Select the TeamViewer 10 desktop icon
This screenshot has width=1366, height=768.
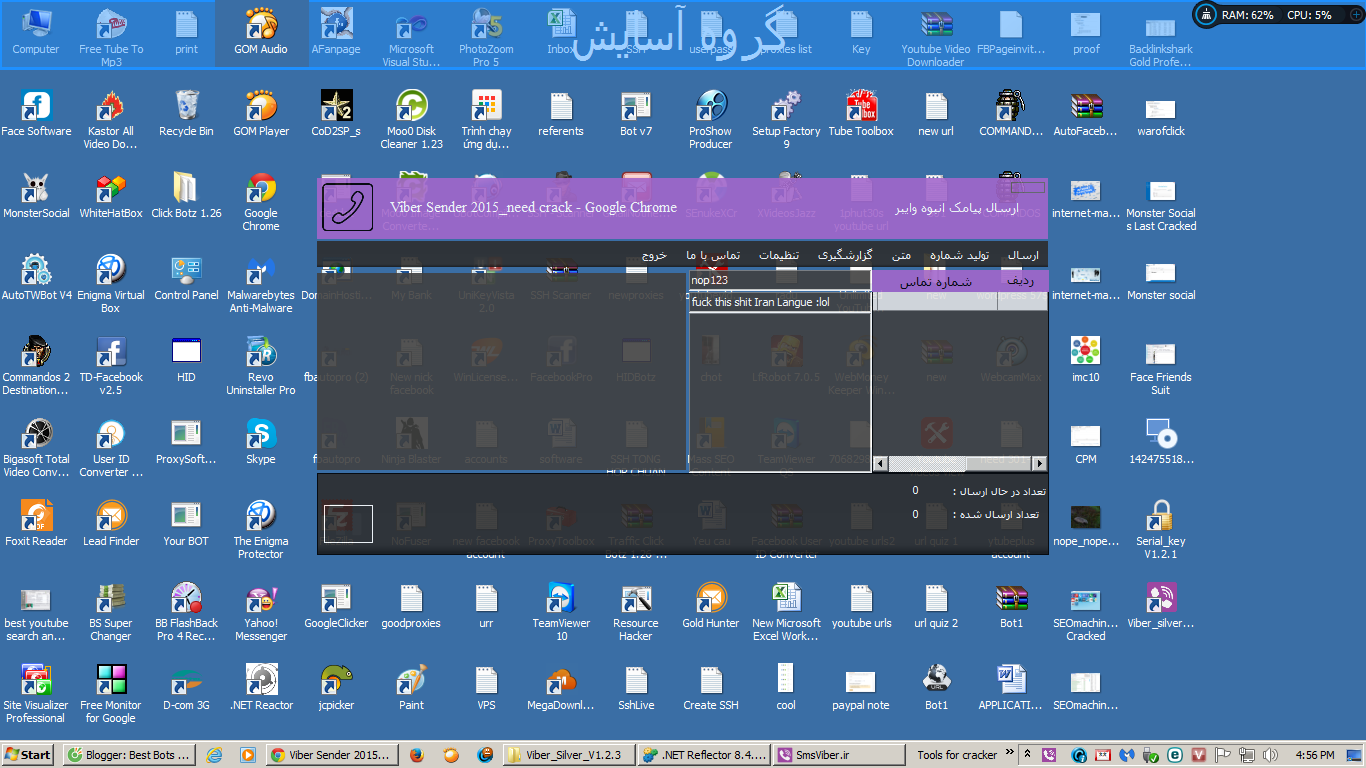(x=561, y=612)
